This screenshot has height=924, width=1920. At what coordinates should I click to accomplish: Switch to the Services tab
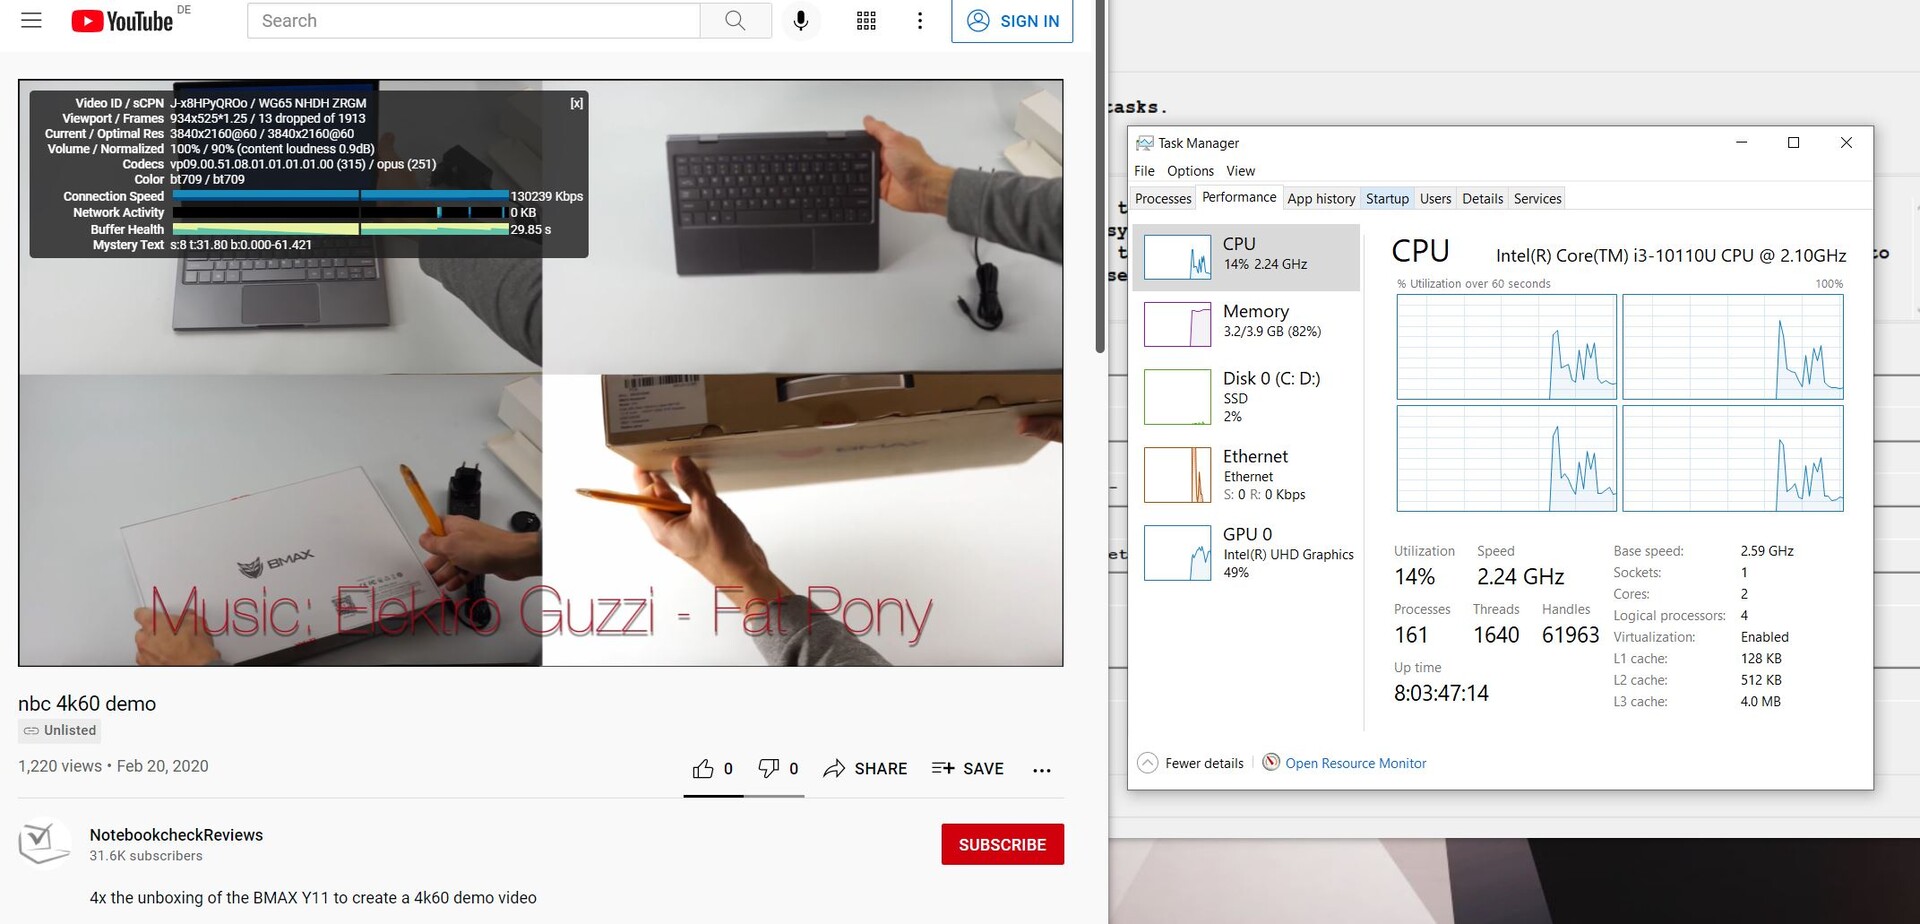[1537, 198]
